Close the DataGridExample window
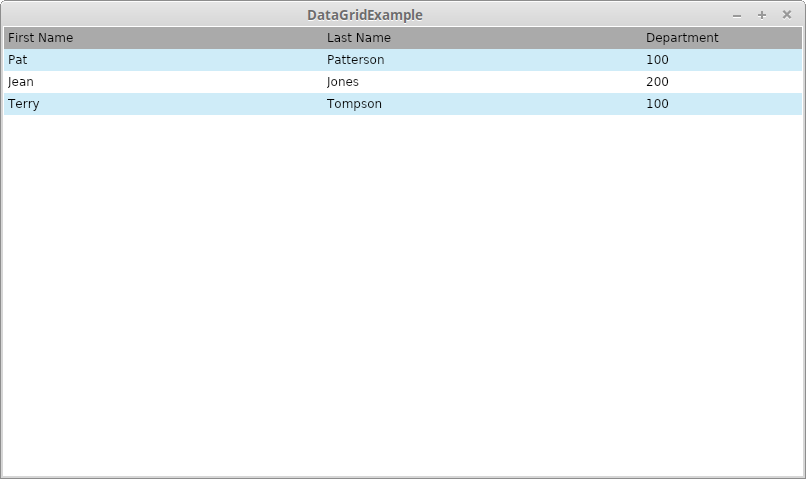The height and width of the screenshot is (479, 806). pyautogui.click(x=787, y=15)
